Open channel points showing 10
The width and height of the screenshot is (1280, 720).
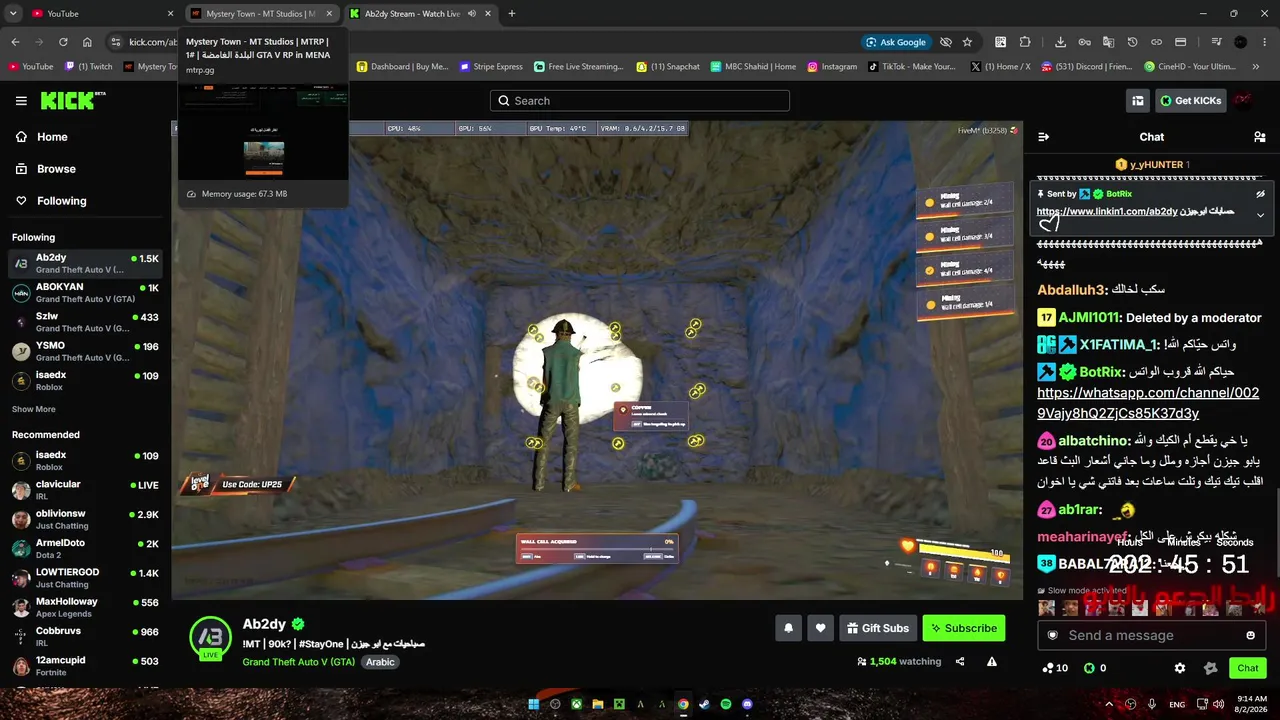[1055, 668]
